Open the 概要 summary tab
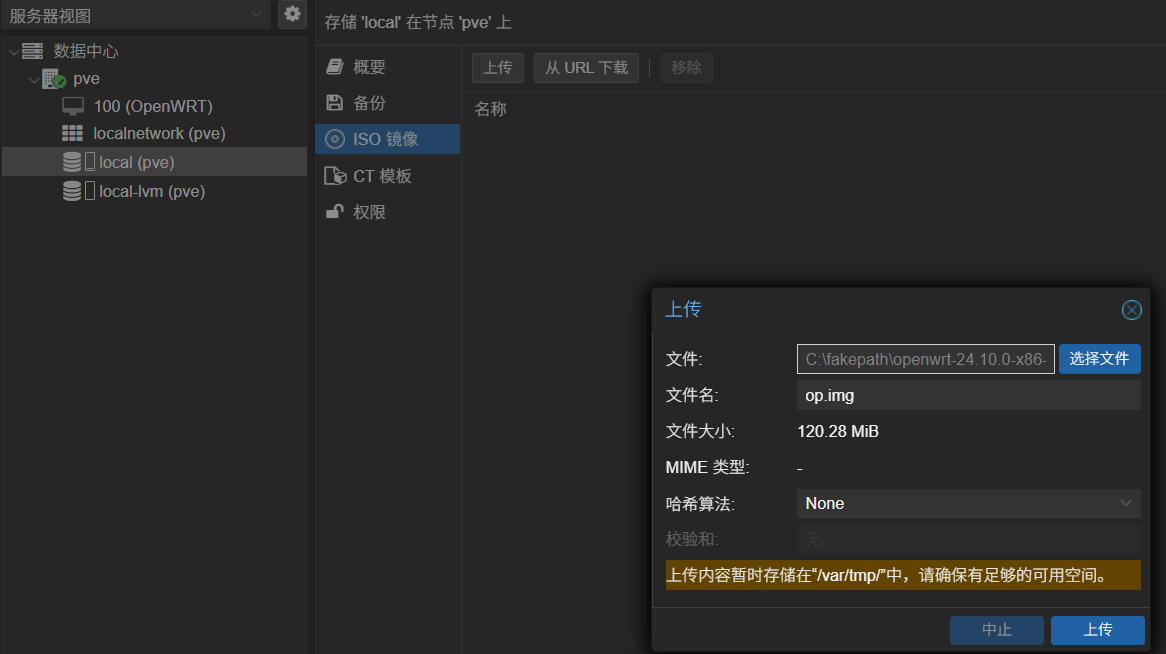Image resolution: width=1166 pixels, height=654 pixels. 369,67
